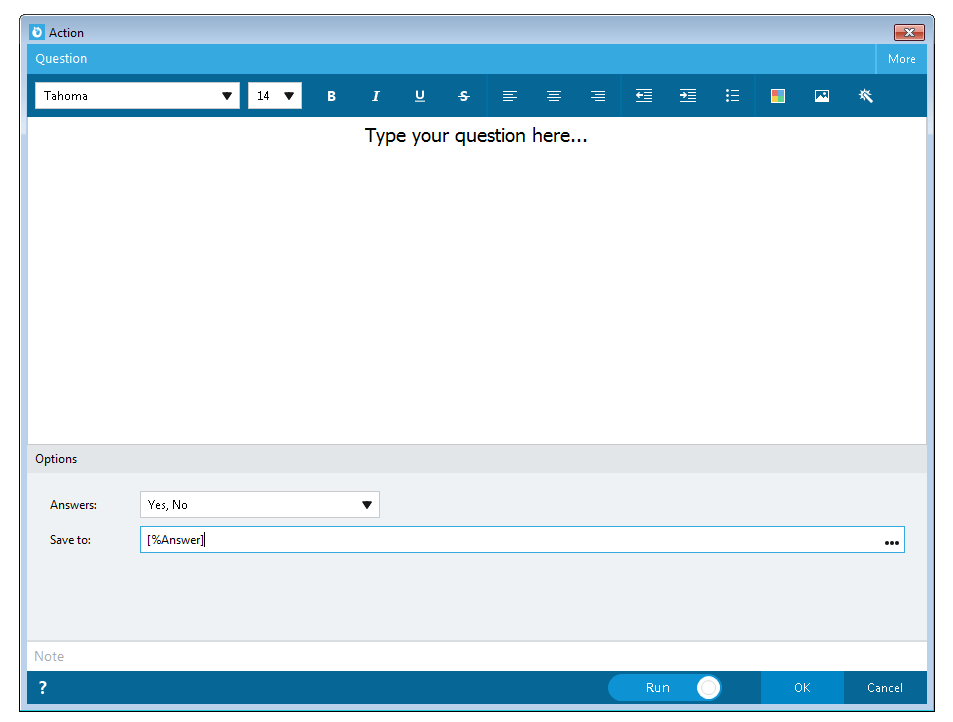Toggle strikethrough formatting
The image size is (953, 722).
(x=464, y=96)
